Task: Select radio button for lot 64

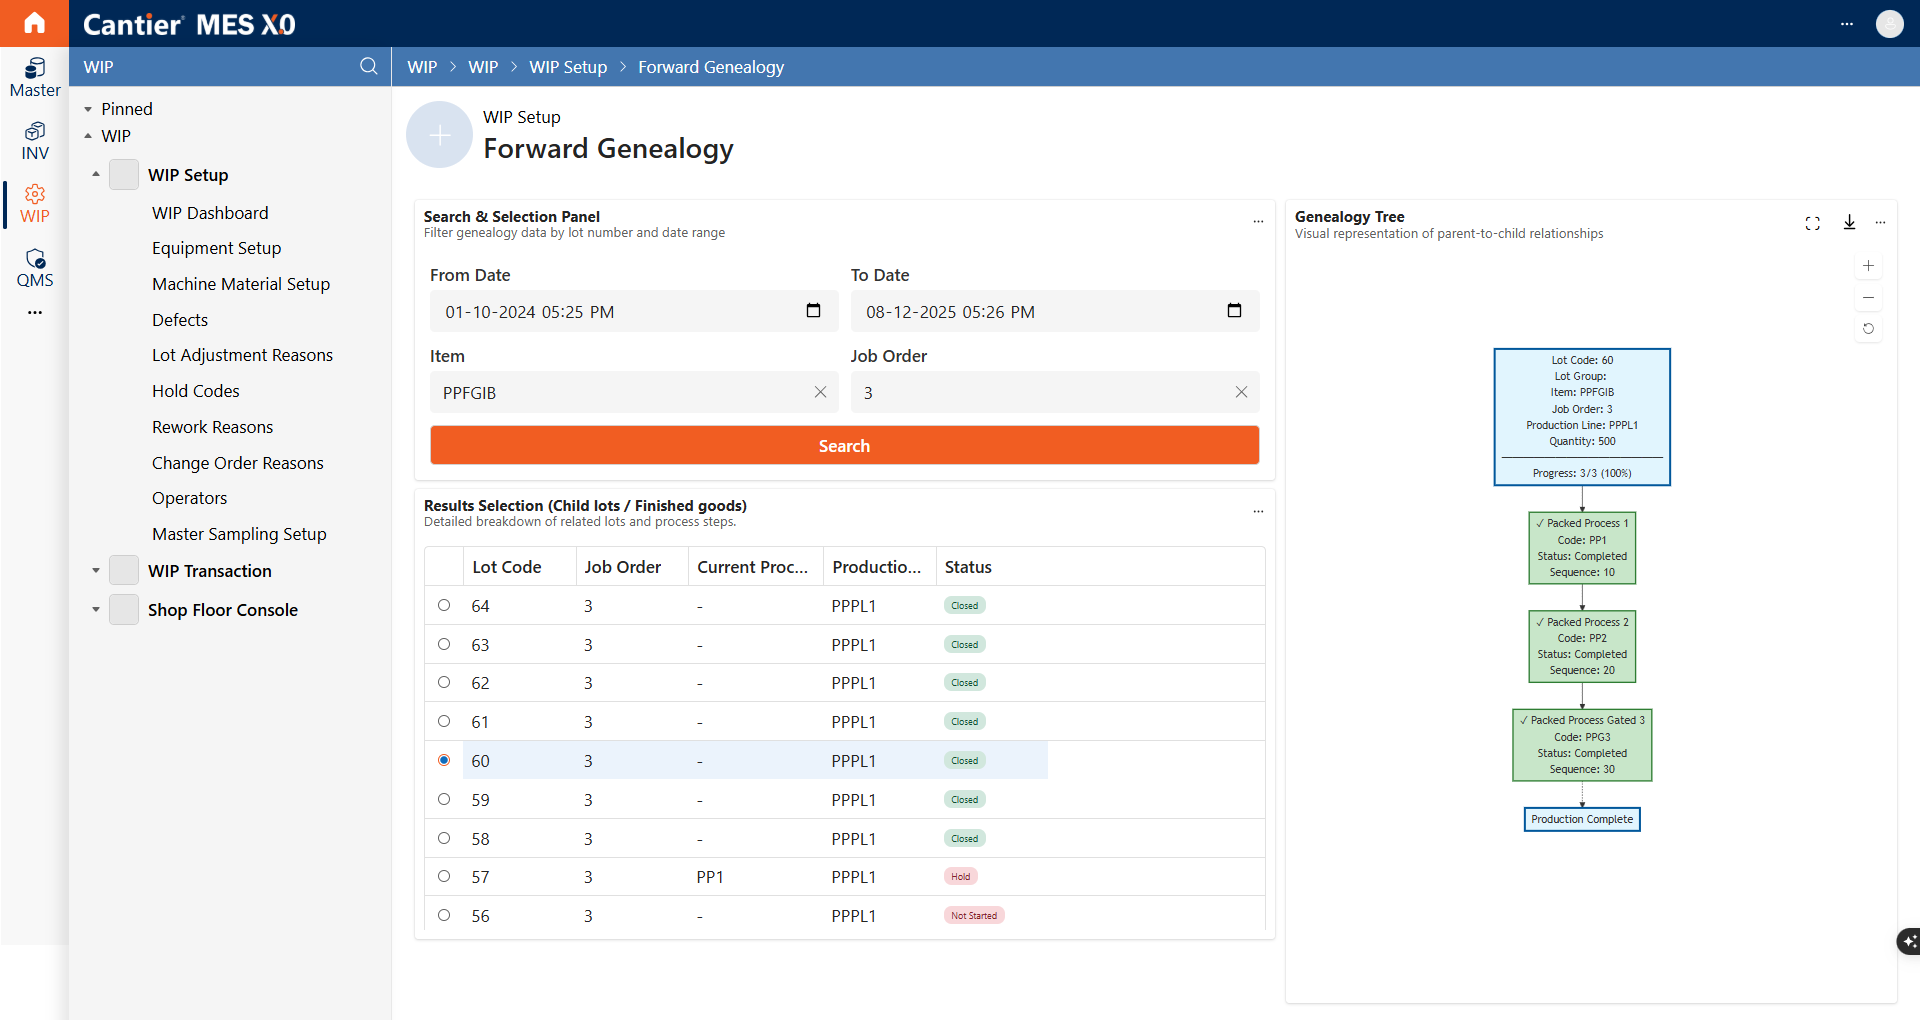Action: click(444, 605)
